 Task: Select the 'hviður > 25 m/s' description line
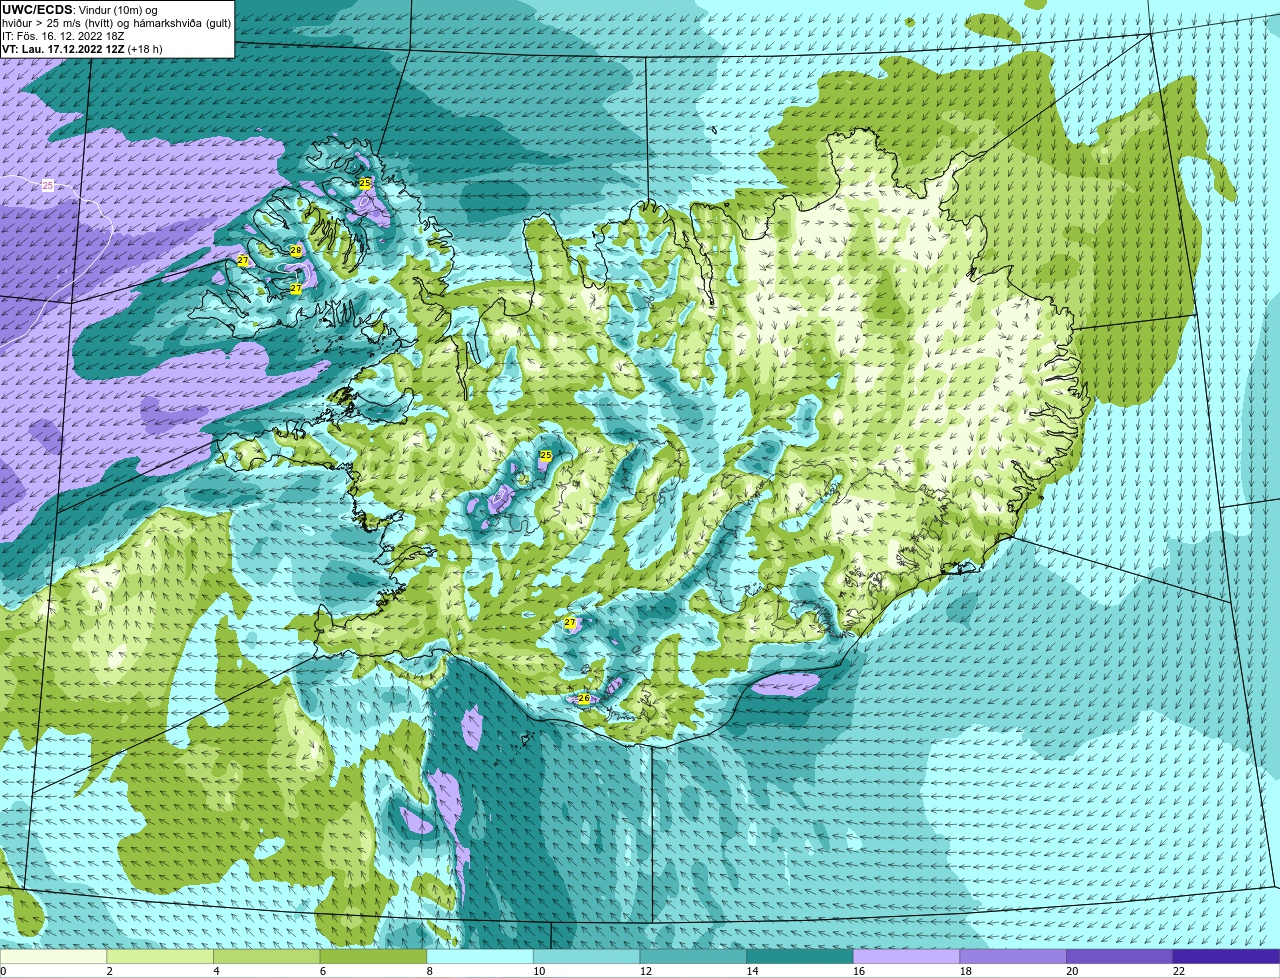(x=116, y=23)
